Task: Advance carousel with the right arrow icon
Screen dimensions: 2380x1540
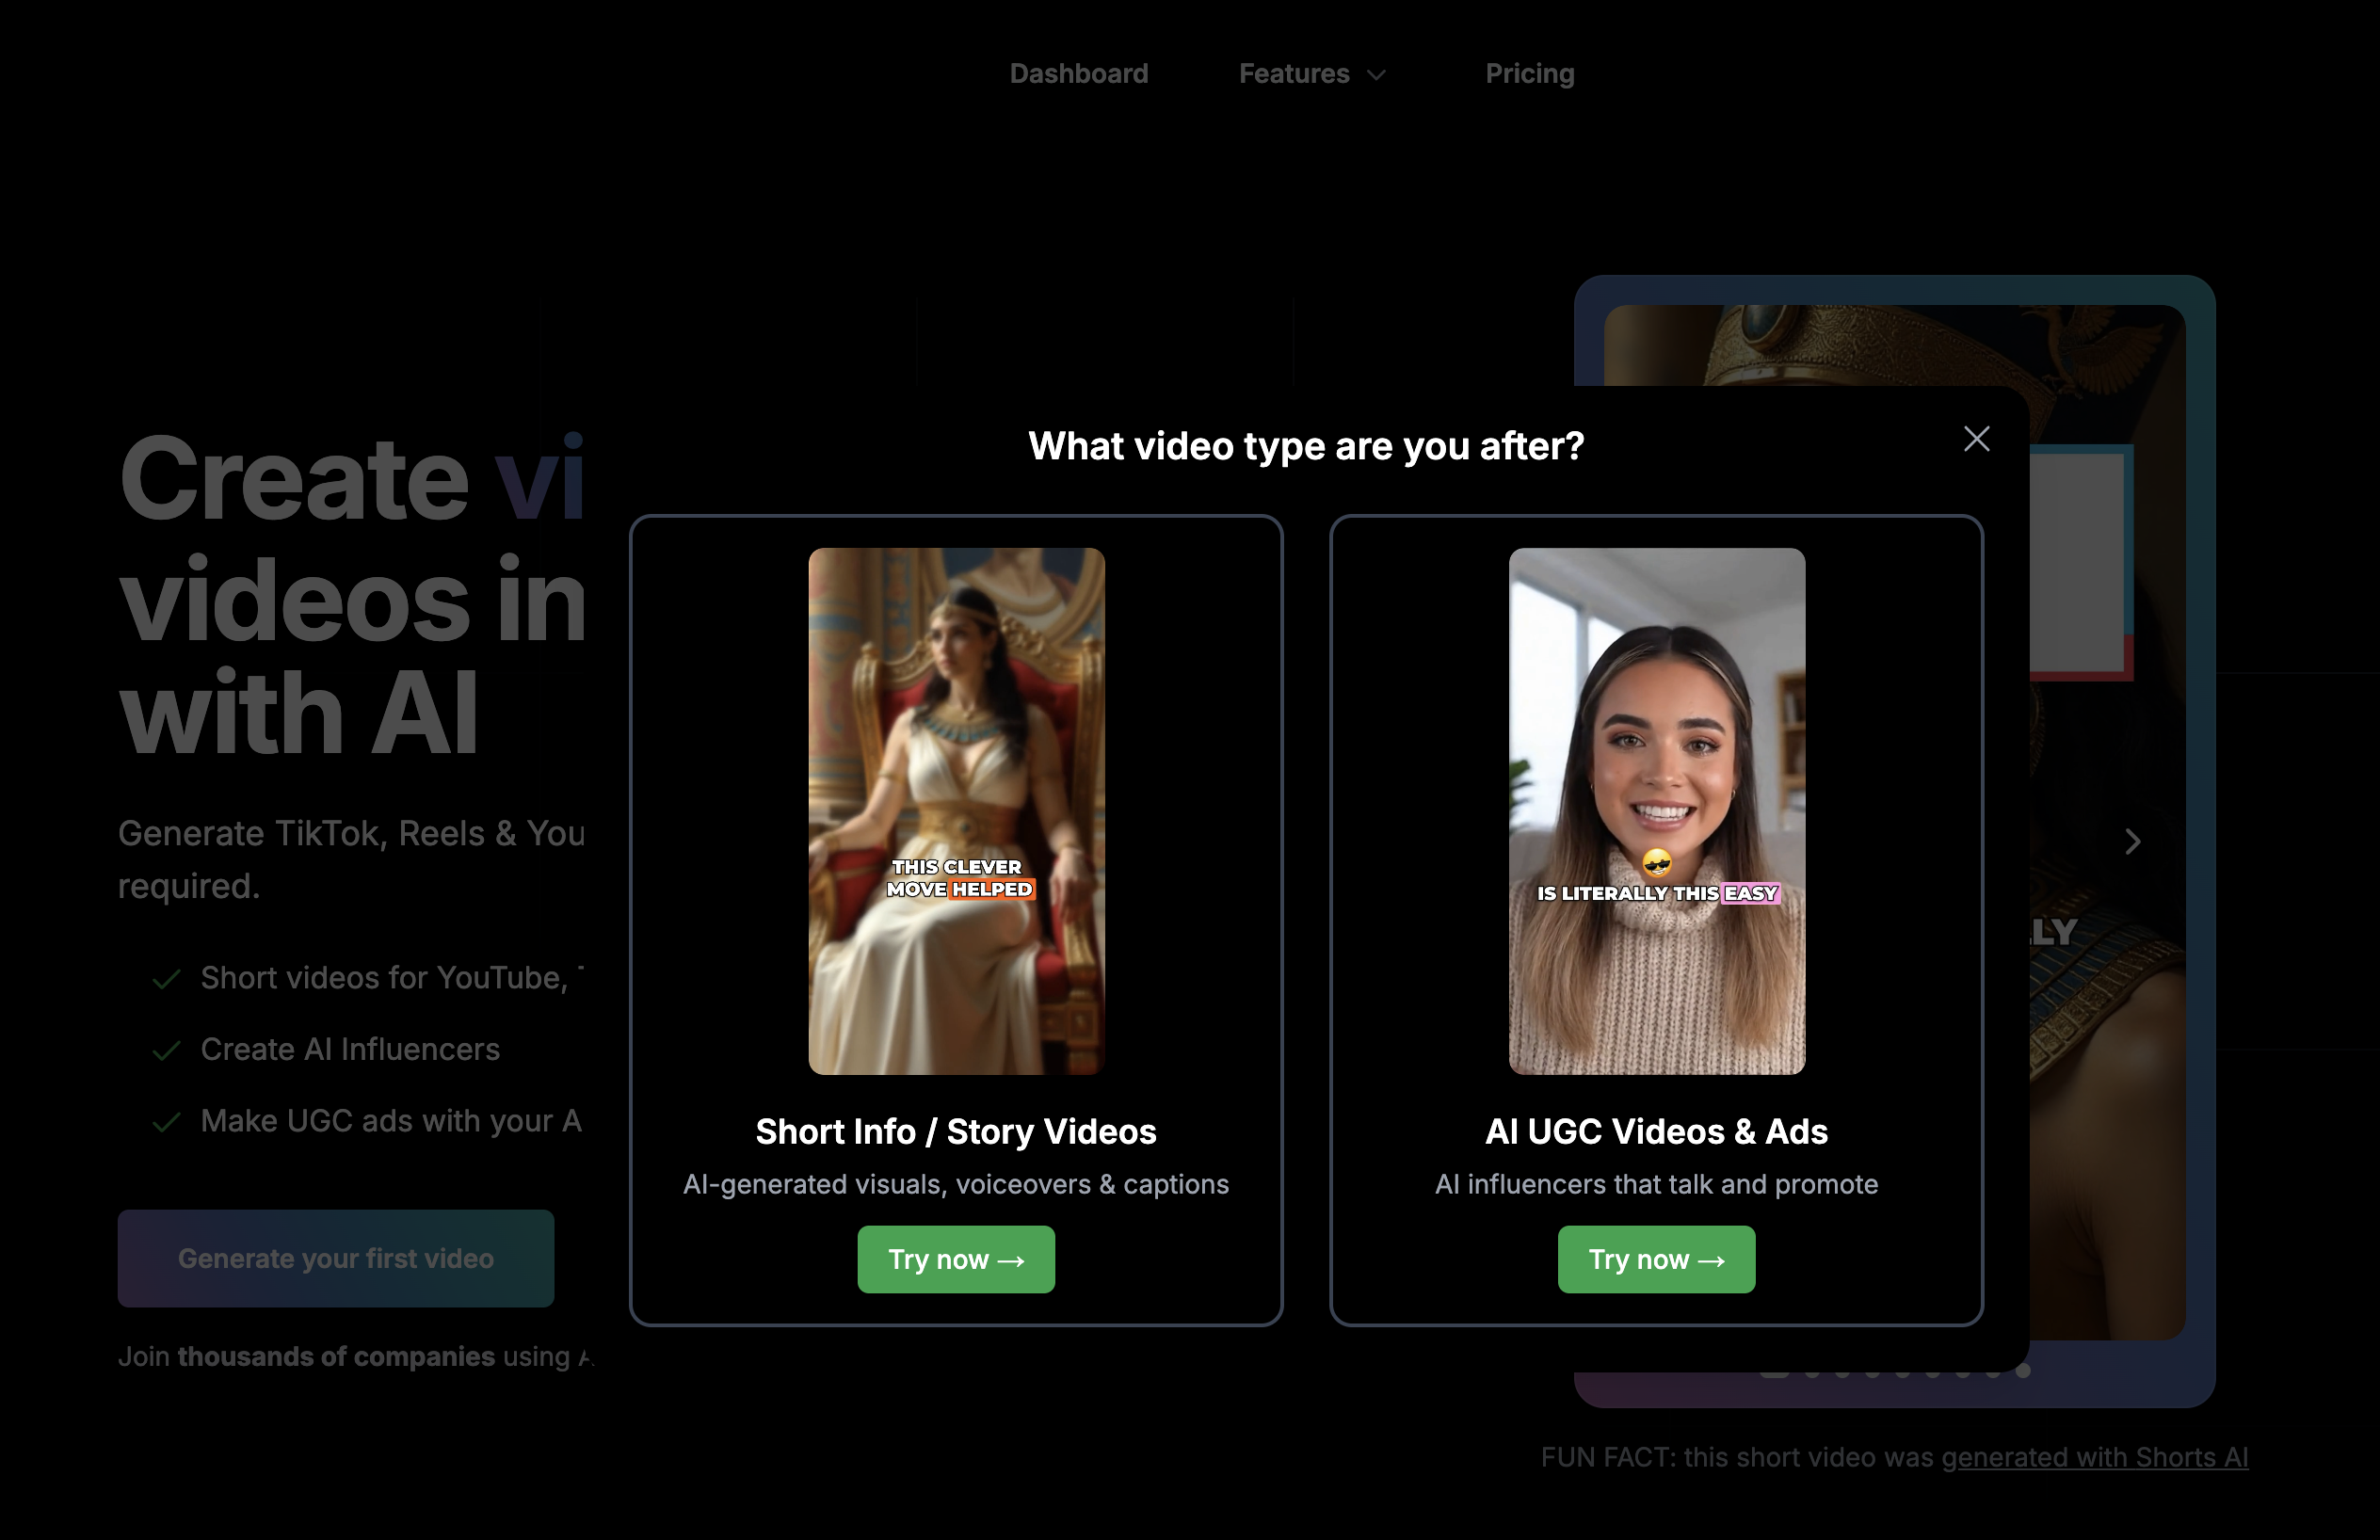Action: (2132, 842)
